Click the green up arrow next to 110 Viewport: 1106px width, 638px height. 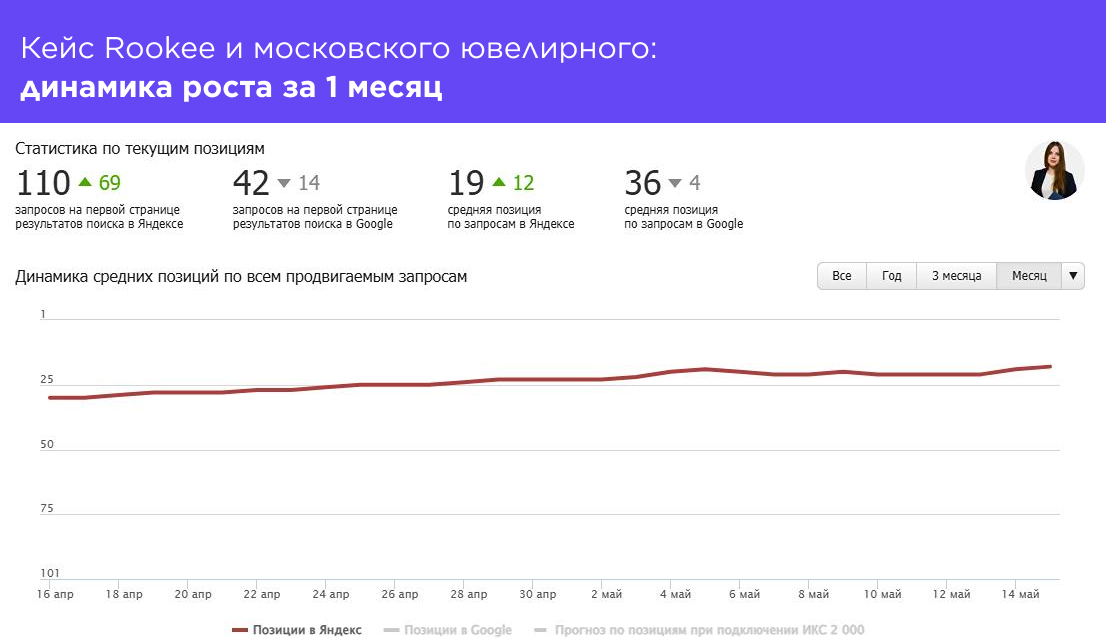(x=83, y=182)
